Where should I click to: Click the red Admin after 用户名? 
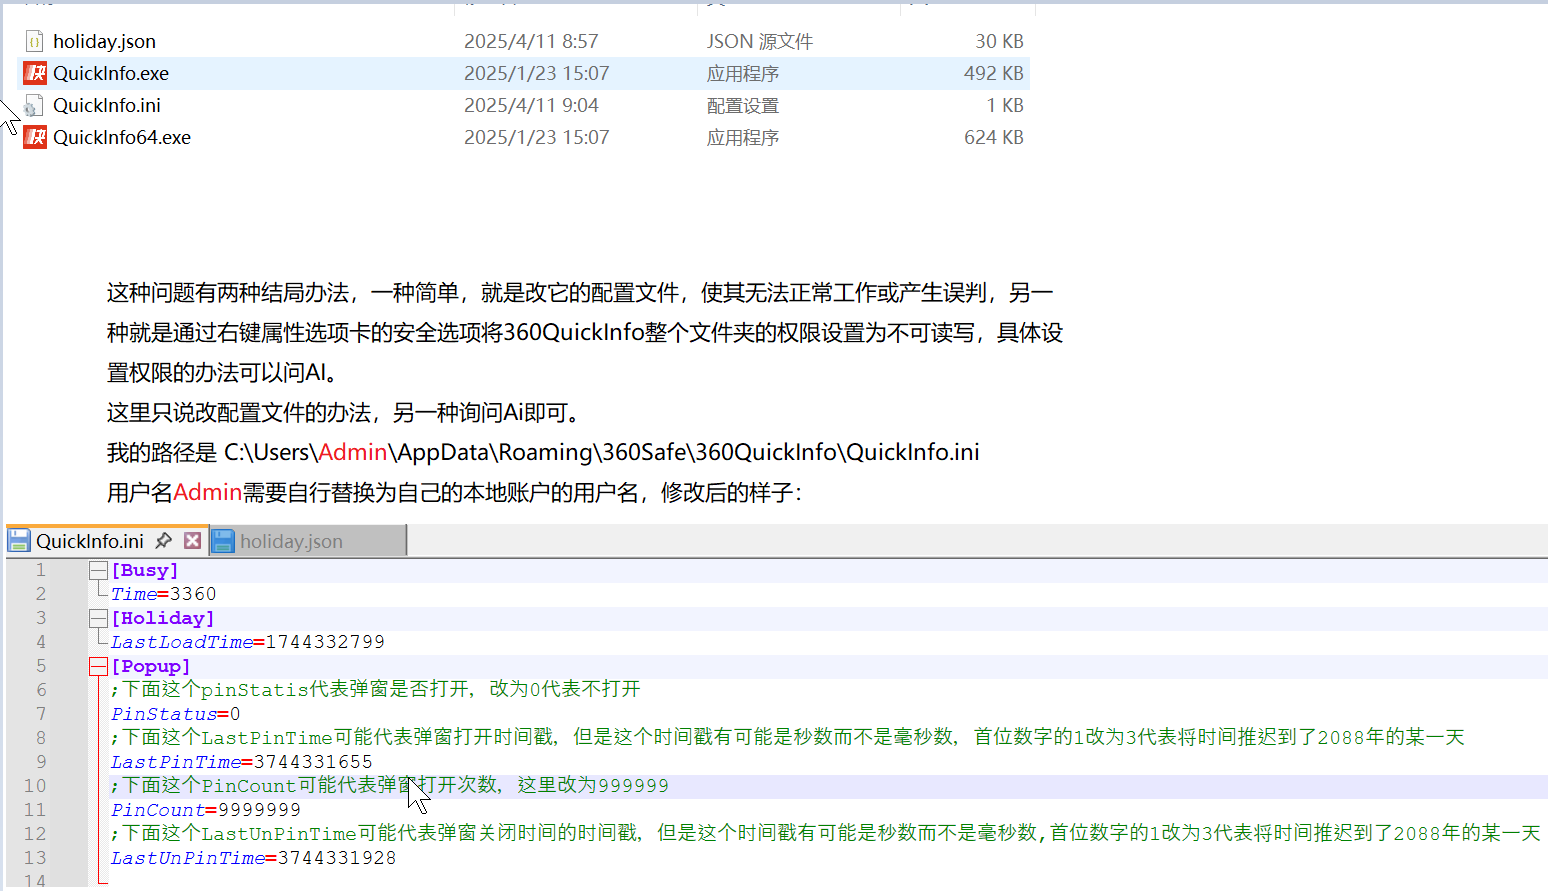[208, 492]
